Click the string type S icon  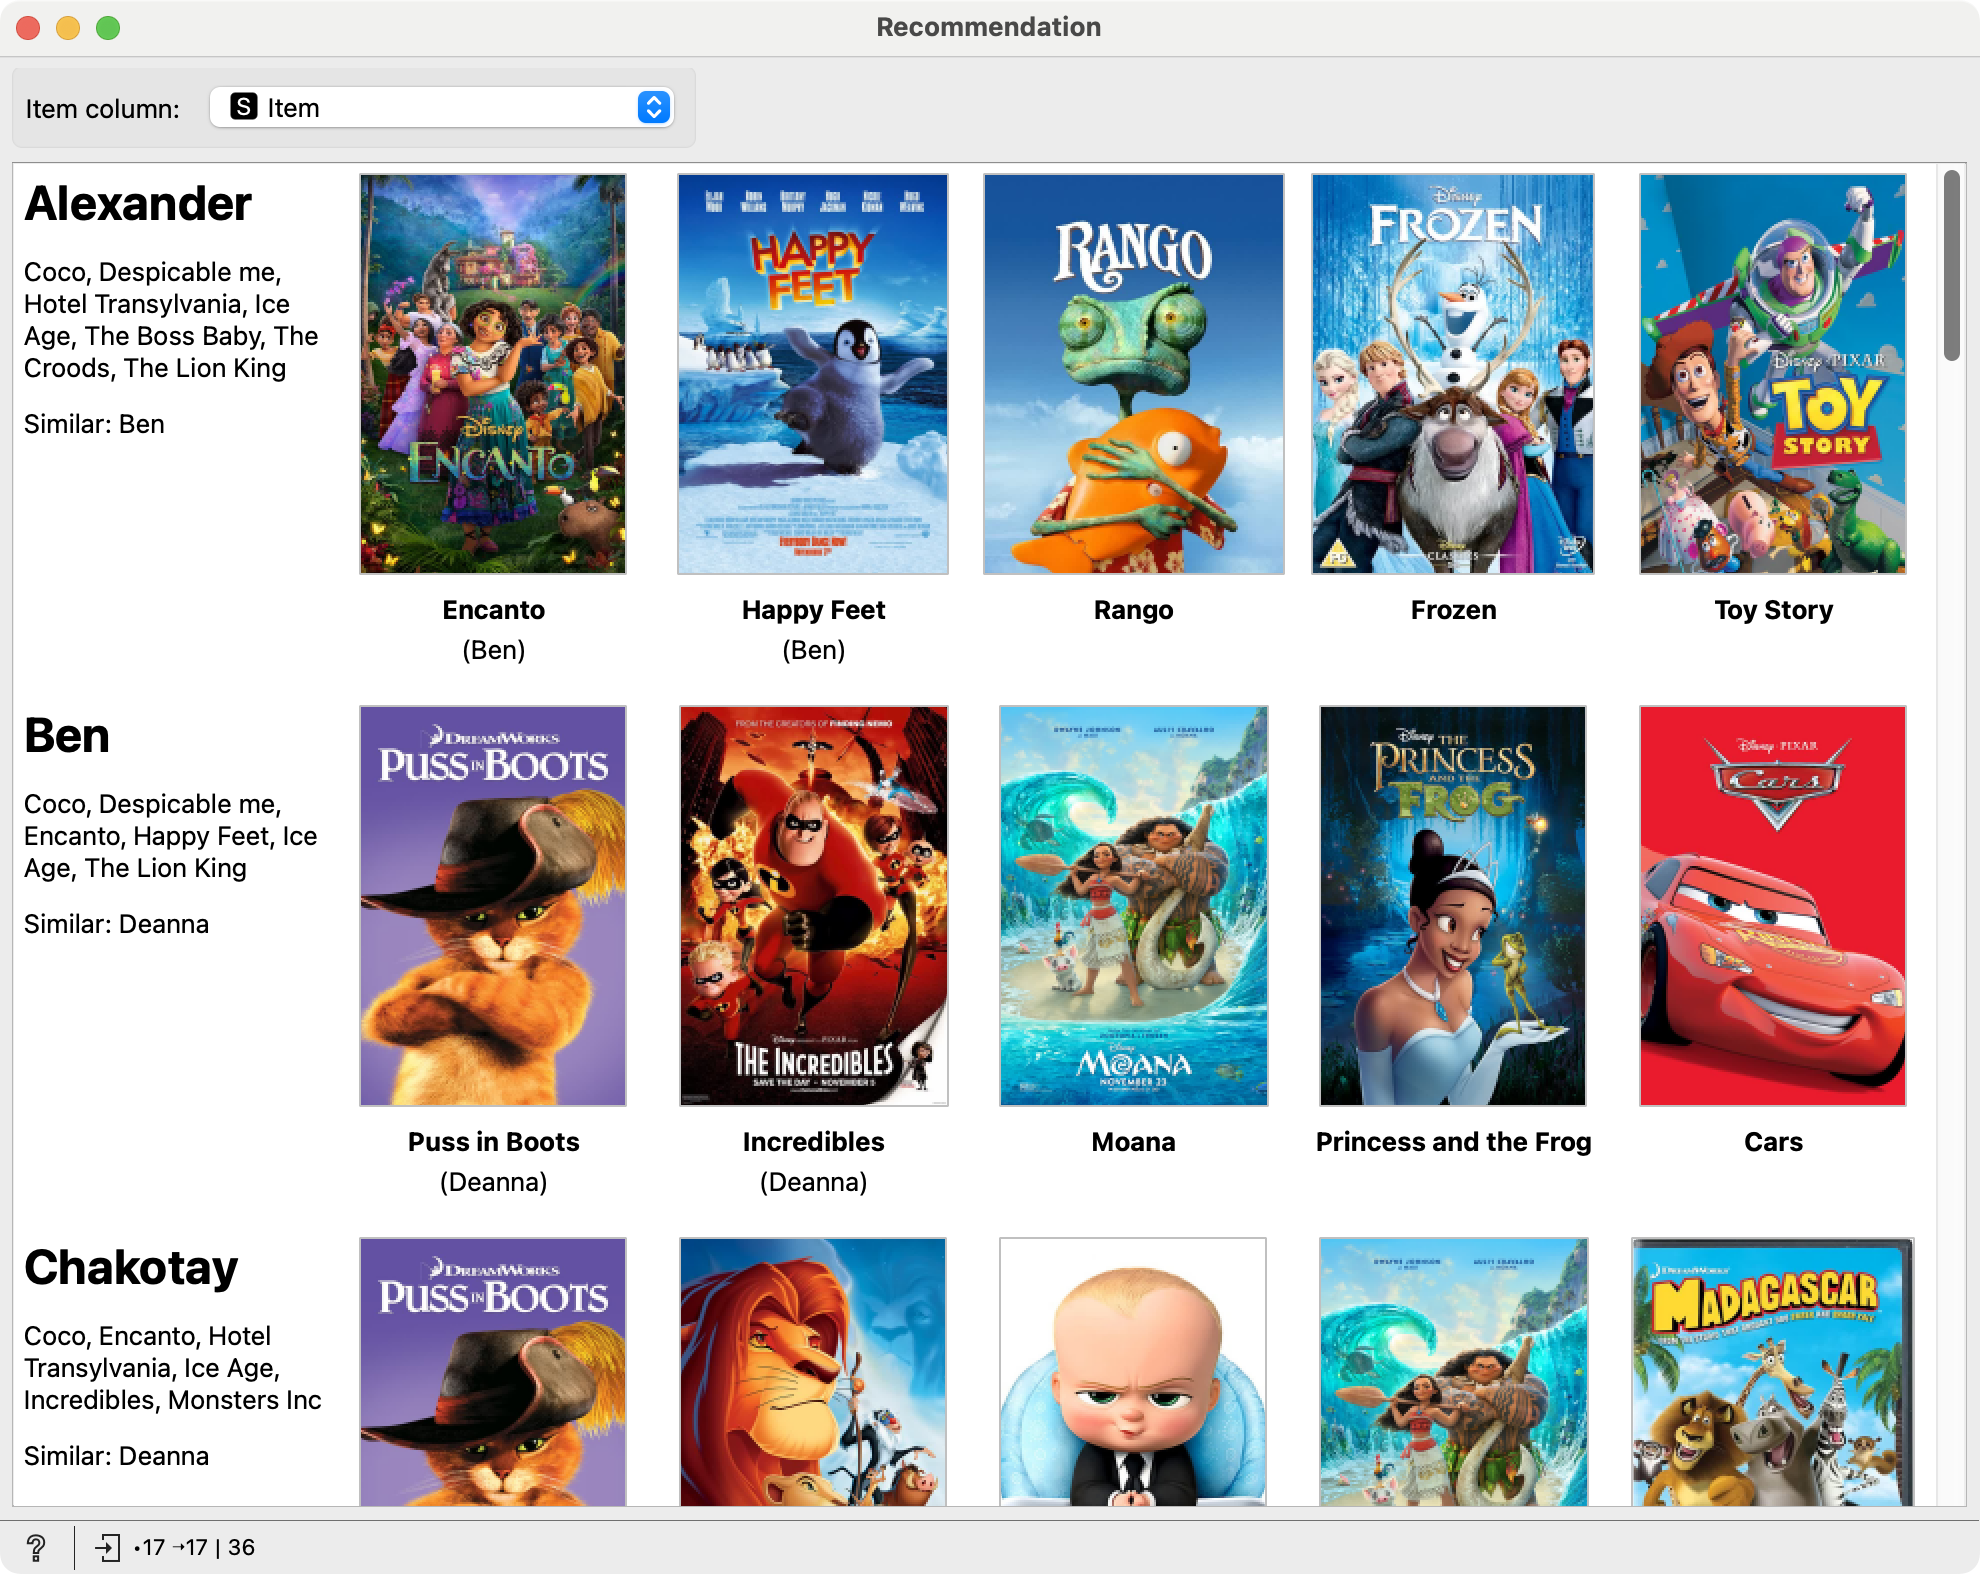coord(243,107)
